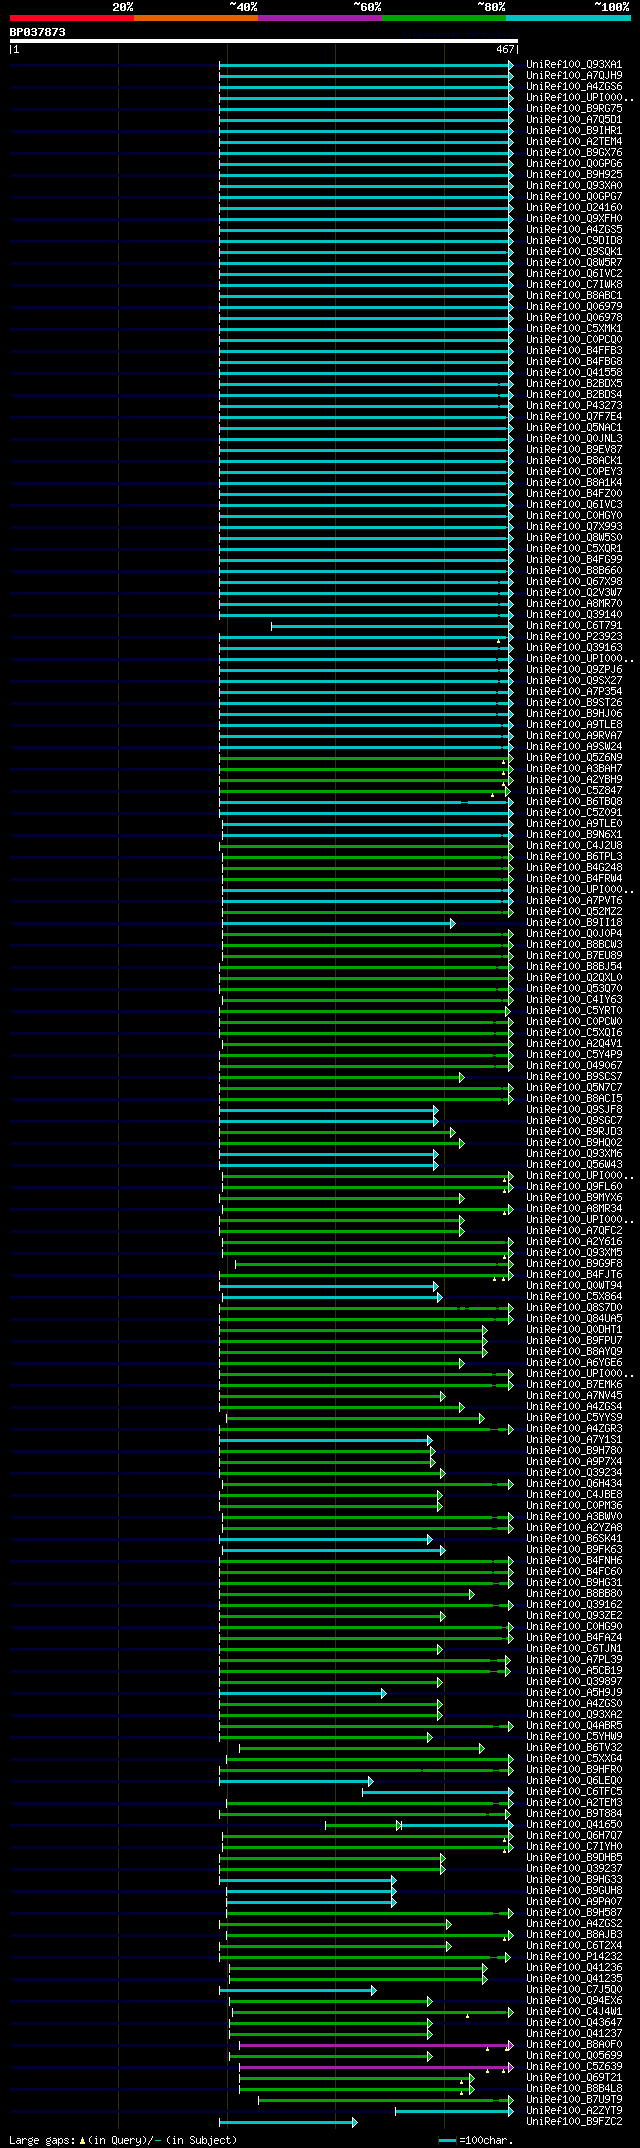Select the UniRef100_Q5NAC1 label
The image size is (640, 2148).
[574, 428]
